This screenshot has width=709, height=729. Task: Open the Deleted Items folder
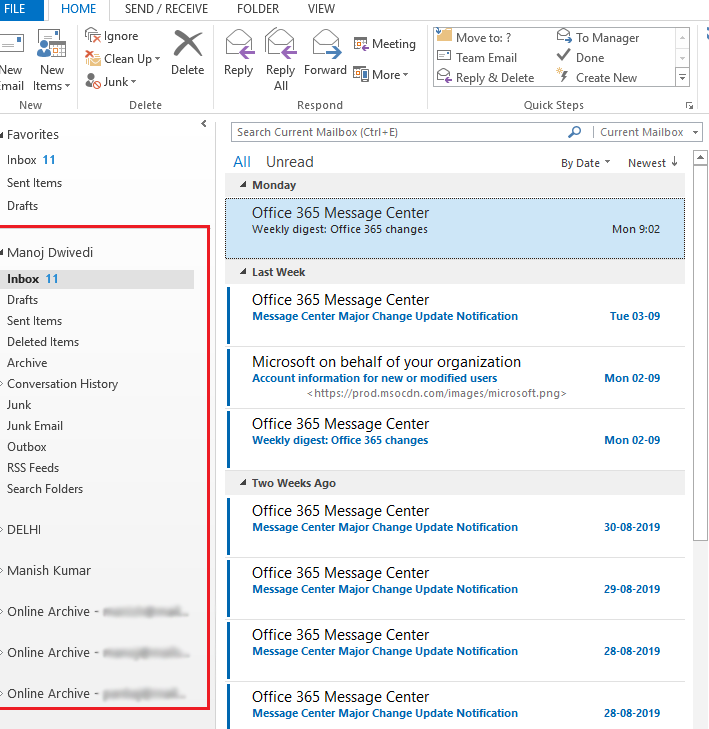(43, 342)
